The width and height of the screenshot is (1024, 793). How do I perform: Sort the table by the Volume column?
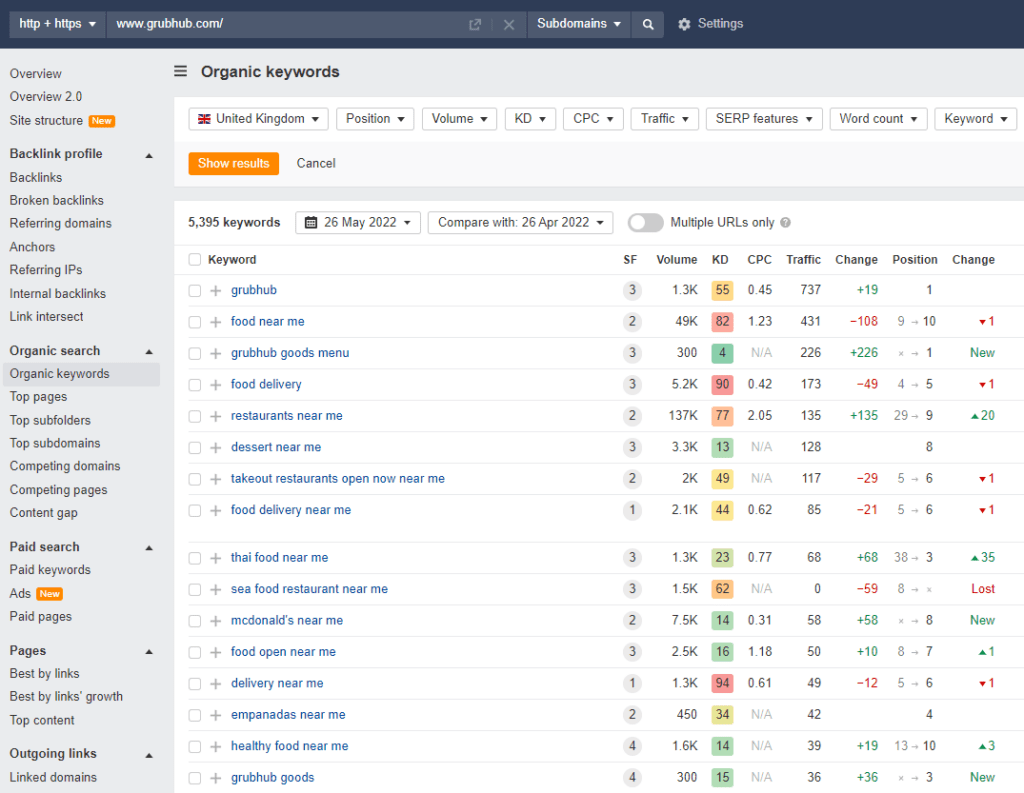pos(677,260)
